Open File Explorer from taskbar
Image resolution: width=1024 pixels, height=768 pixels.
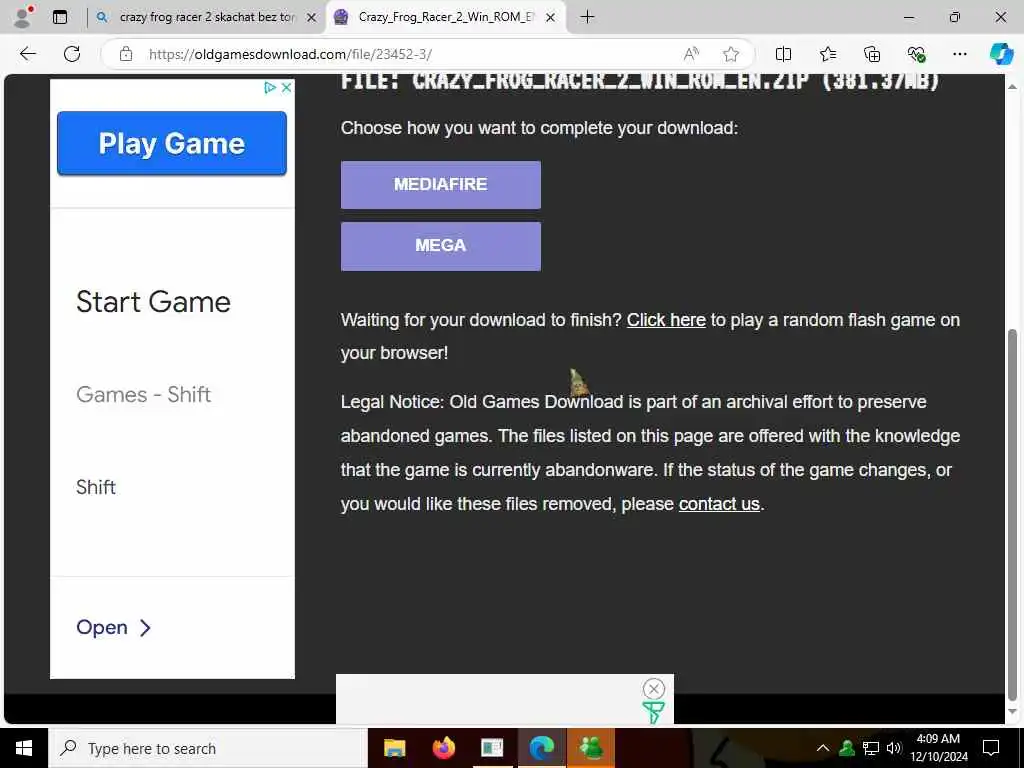tap(394, 748)
